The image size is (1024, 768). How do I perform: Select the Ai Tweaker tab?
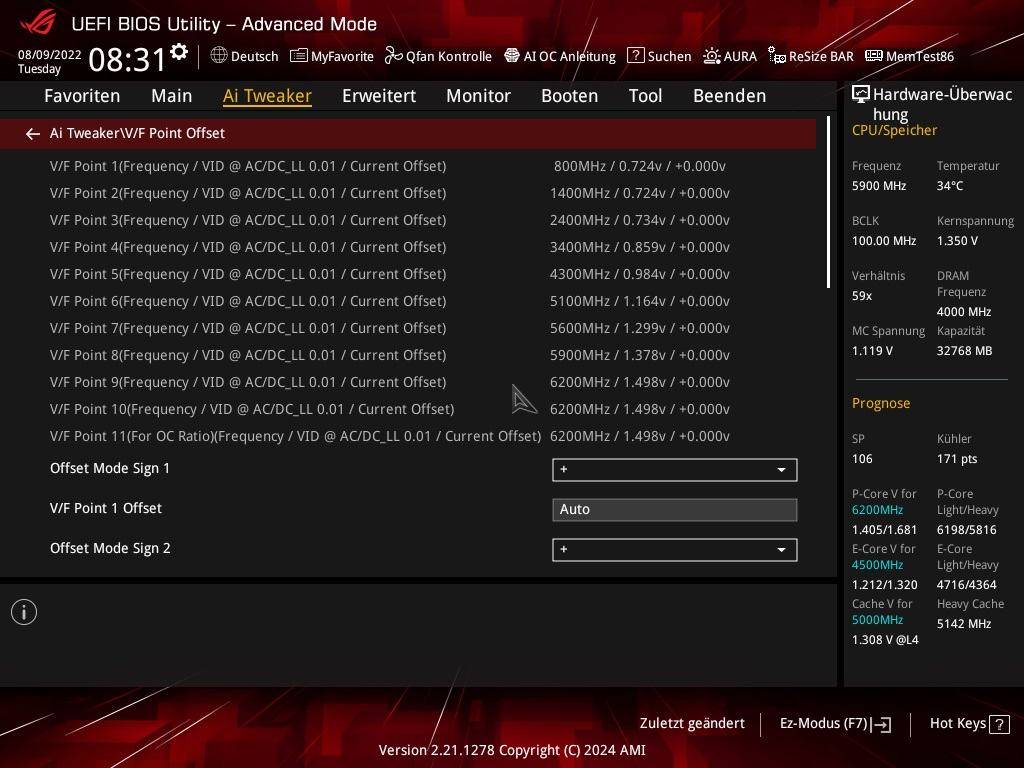pyautogui.click(x=267, y=96)
